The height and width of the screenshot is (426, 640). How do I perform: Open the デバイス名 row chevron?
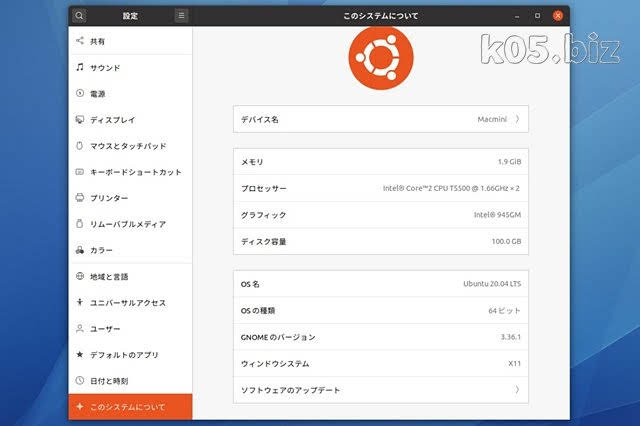click(517, 119)
